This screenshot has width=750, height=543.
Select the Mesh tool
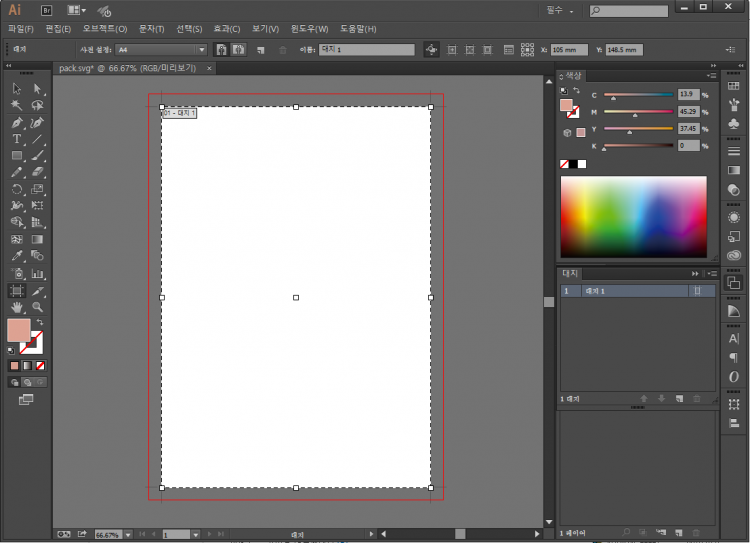click(17, 239)
